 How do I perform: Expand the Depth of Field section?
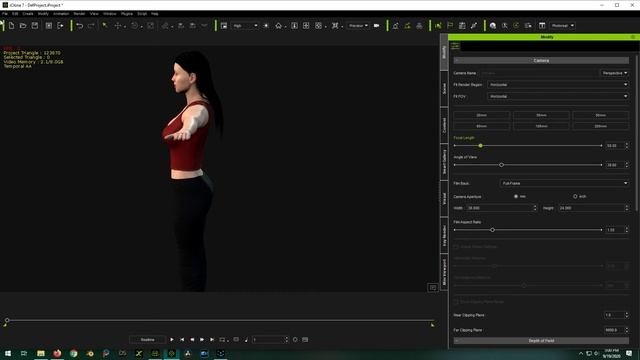click(x=541, y=340)
